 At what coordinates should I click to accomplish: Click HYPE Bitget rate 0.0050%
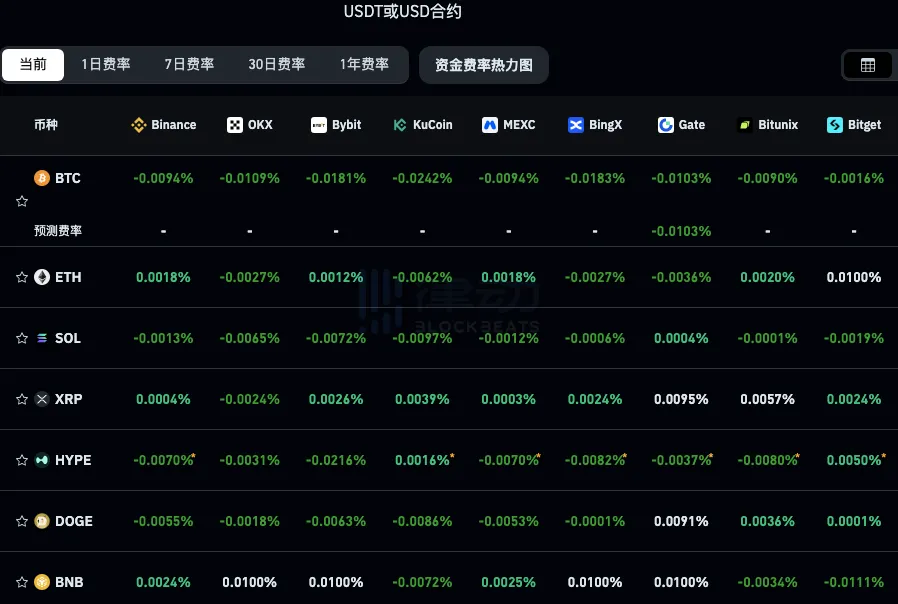click(x=853, y=460)
